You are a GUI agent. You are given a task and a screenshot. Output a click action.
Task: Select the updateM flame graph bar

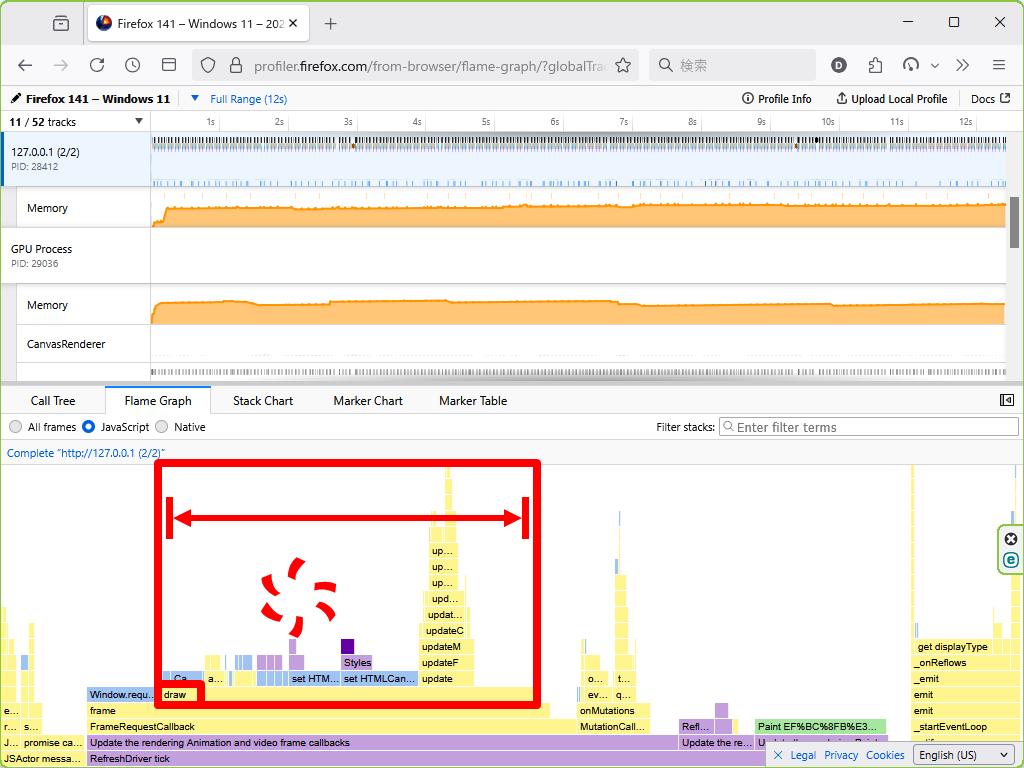point(446,647)
